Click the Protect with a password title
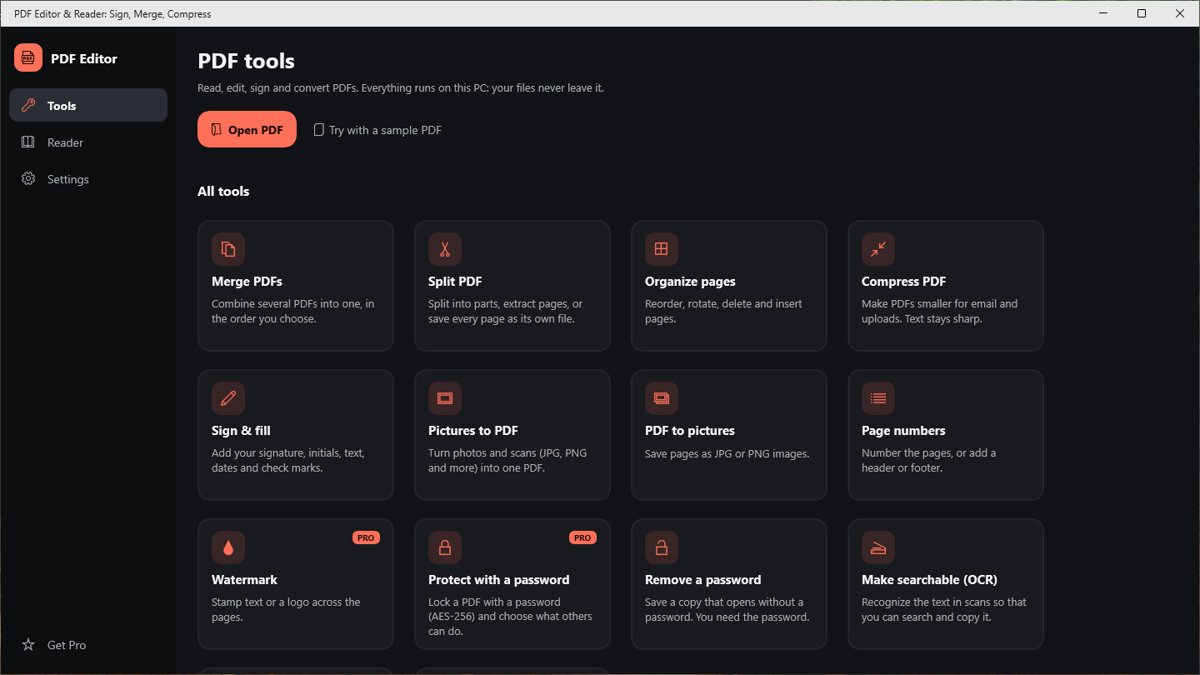Image resolution: width=1200 pixels, height=675 pixels. coord(499,580)
